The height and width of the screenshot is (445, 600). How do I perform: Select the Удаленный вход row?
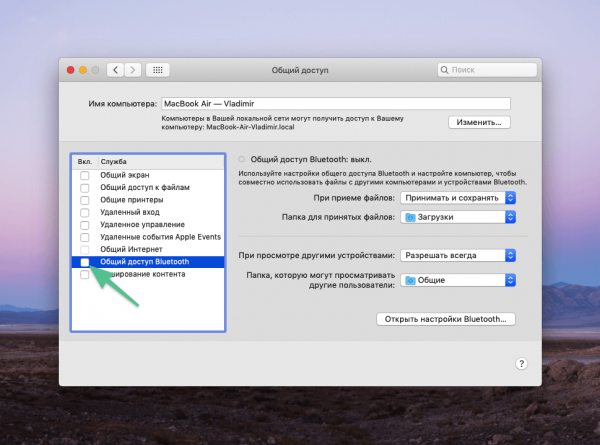pos(148,212)
